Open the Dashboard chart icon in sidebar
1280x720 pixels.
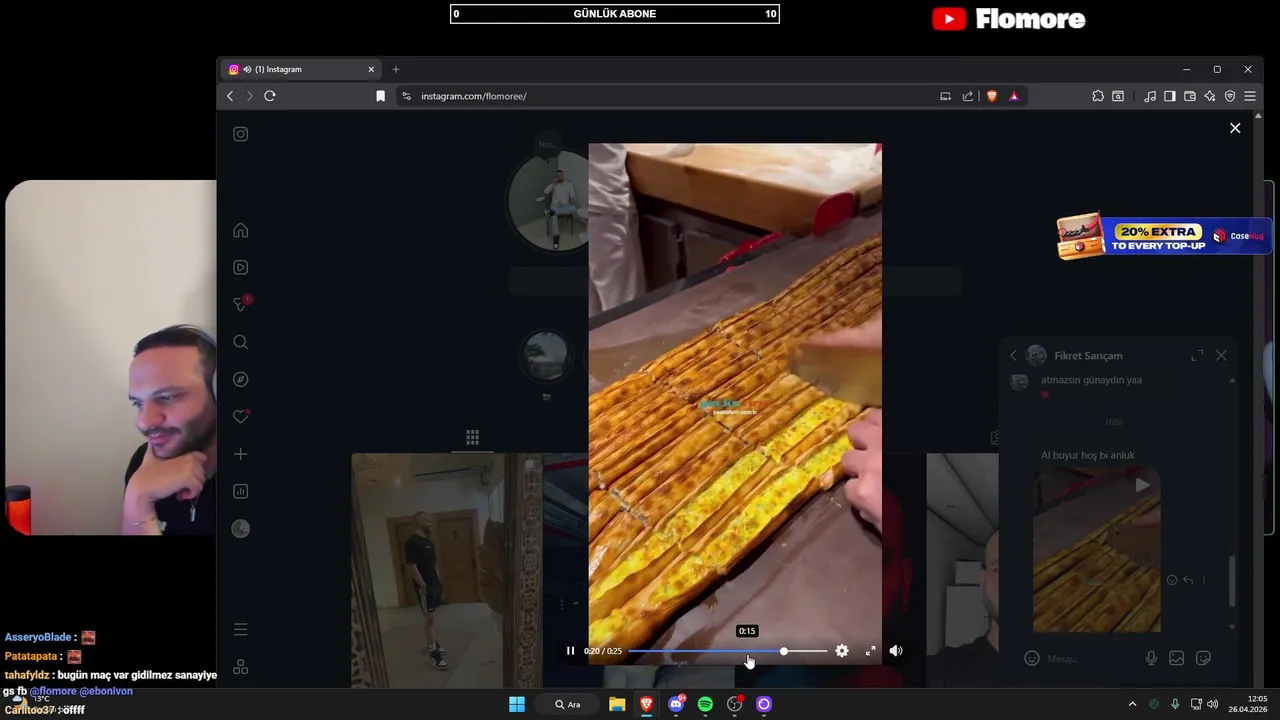pyautogui.click(x=240, y=492)
